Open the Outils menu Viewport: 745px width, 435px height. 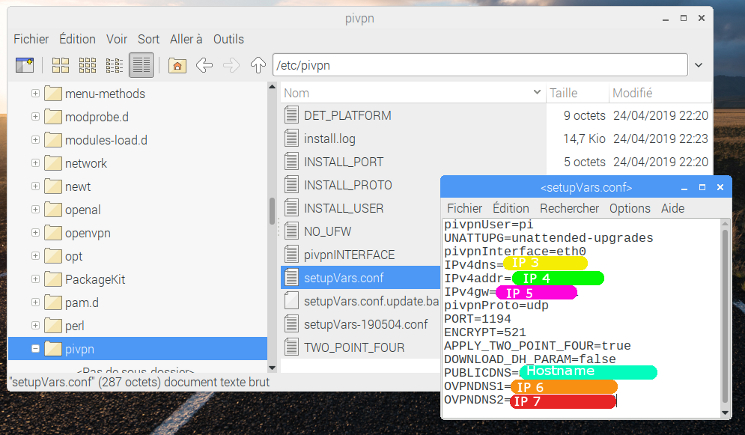click(228, 39)
